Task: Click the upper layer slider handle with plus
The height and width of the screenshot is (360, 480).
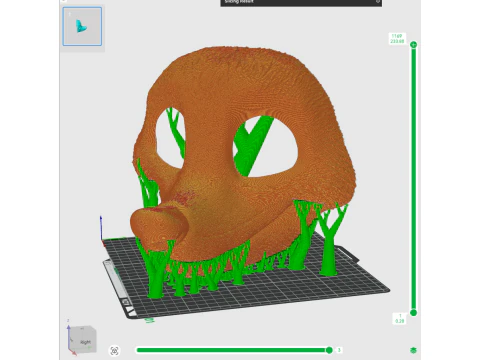Action: point(414,45)
